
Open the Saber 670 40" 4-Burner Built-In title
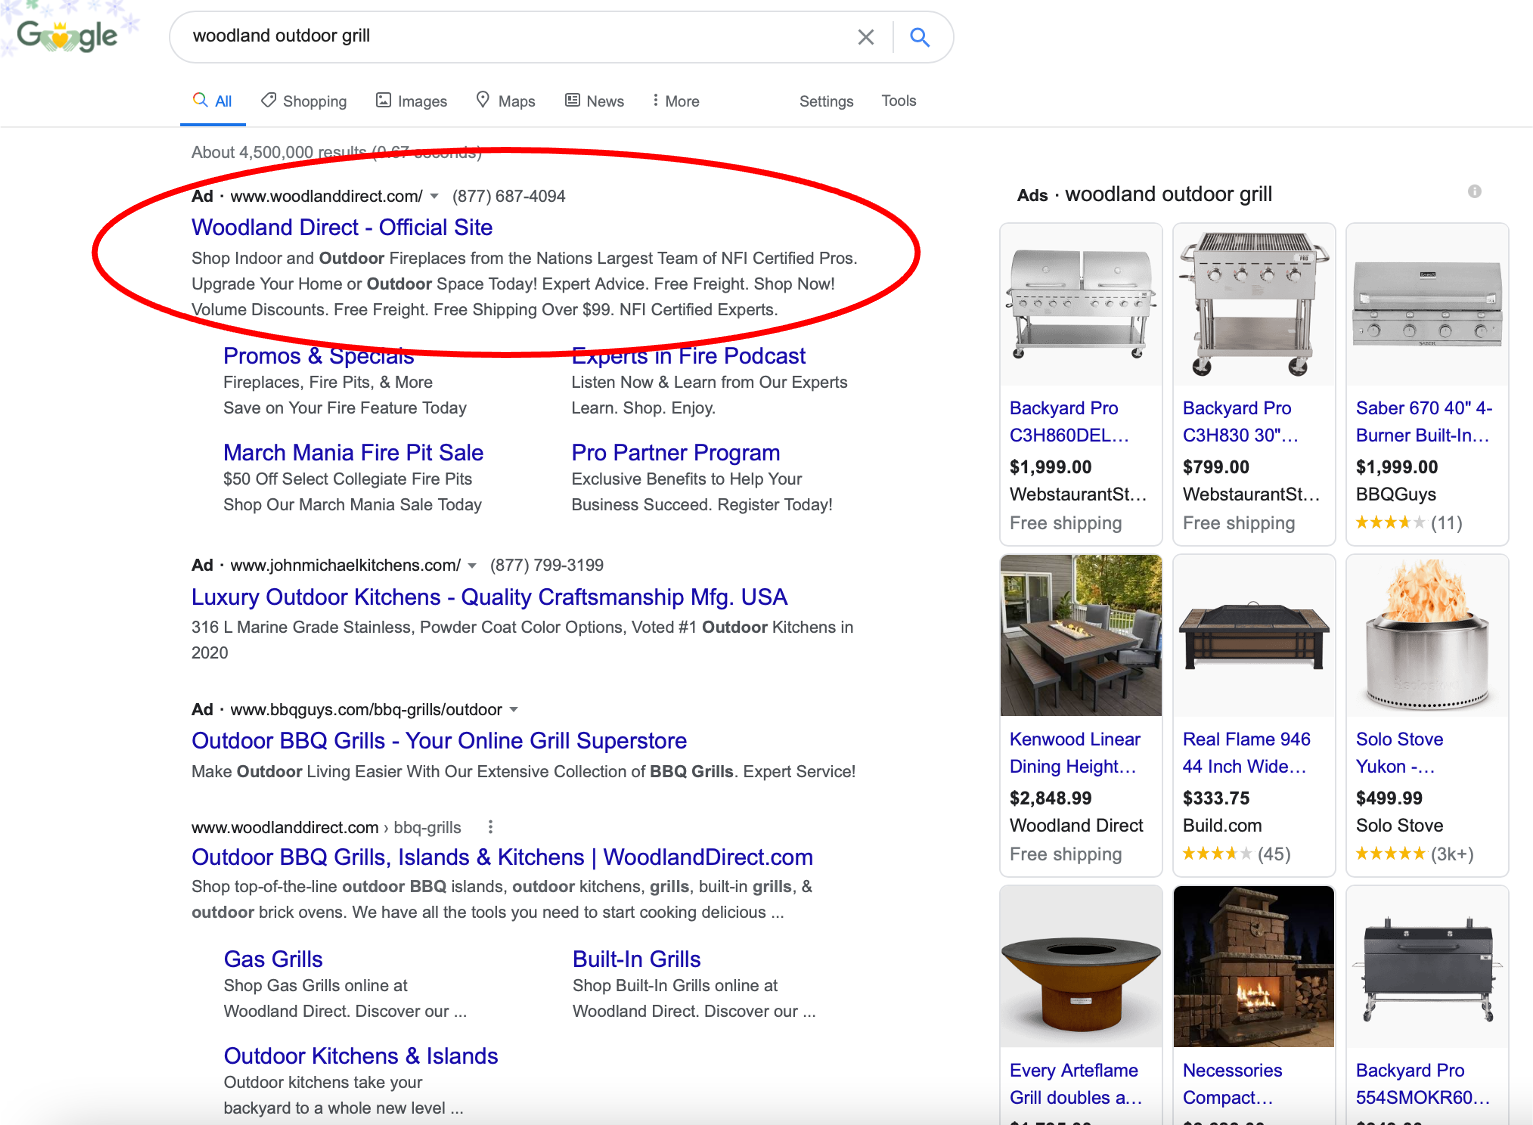tap(1424, 422)
